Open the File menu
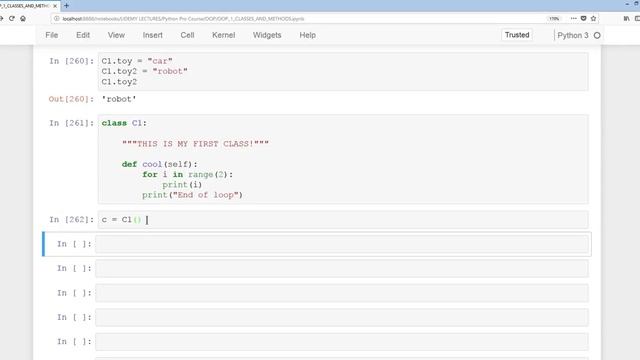The height and width of the screenshot is (360, 640). [x=51, y=35]
